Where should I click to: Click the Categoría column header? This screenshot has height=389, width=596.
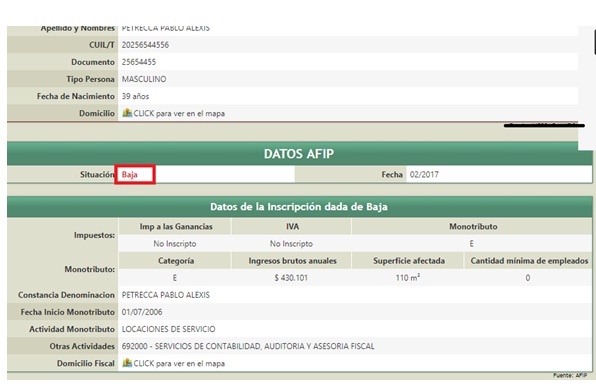tap(176, 261)
